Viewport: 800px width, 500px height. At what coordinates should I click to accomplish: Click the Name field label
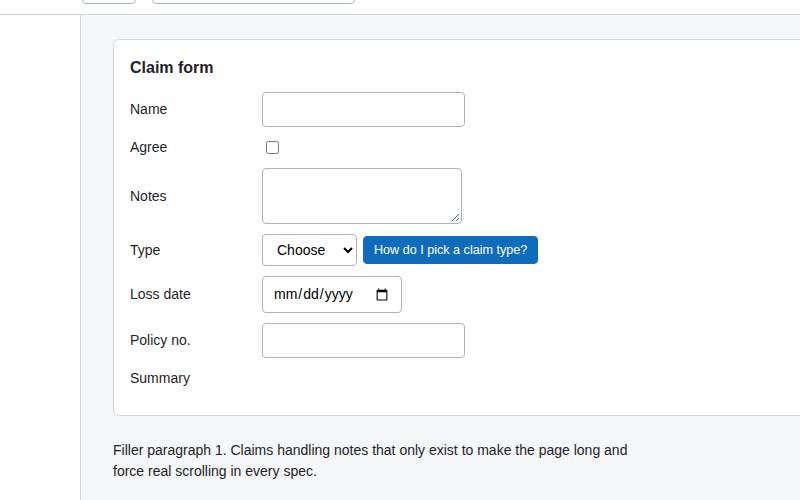coord(148,109)
